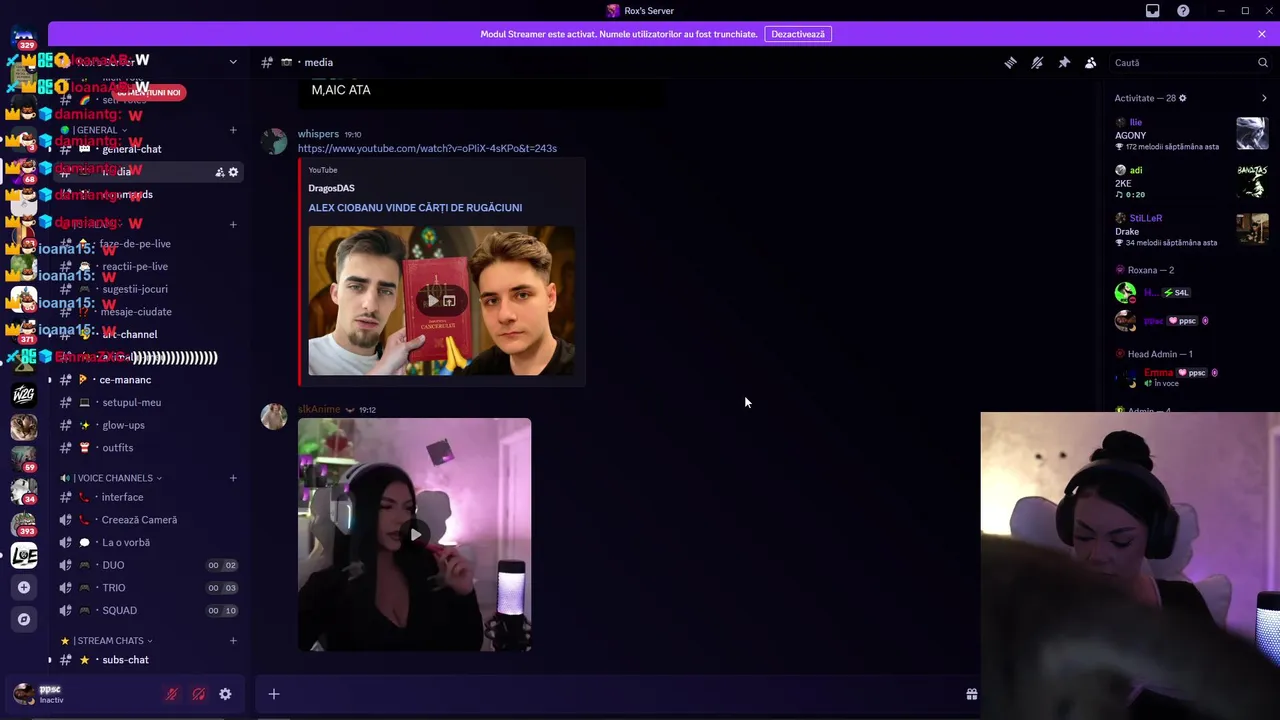Create channel in STREAM CHATS plus
Viewport: 1280px width, 720px height.
click(x=233, y=641)
